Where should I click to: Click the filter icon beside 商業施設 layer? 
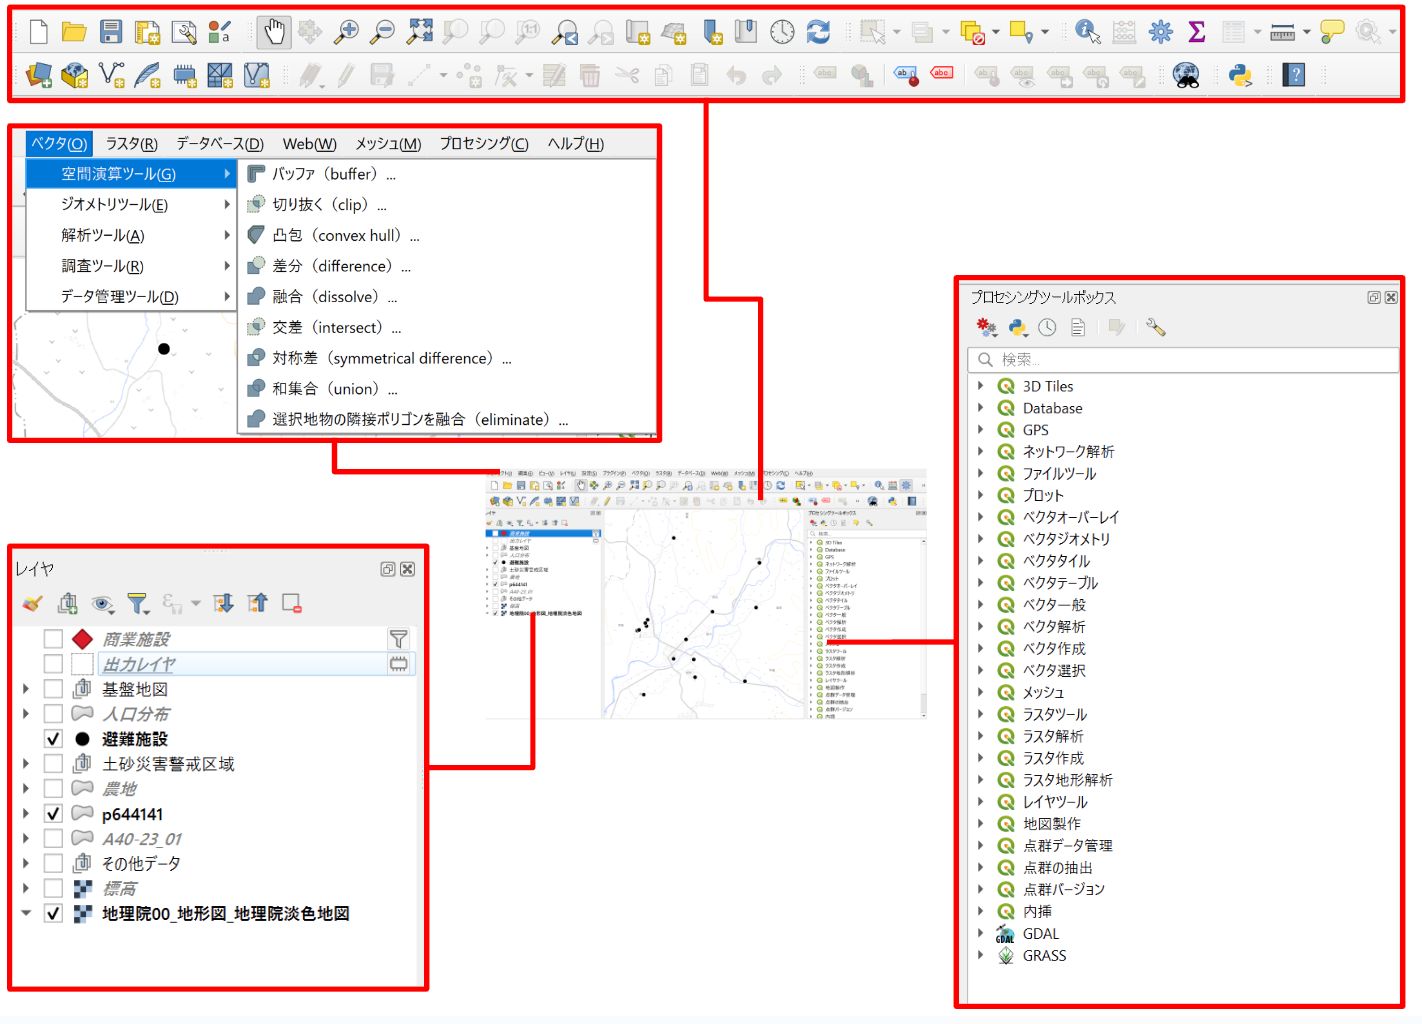(398, 639)
